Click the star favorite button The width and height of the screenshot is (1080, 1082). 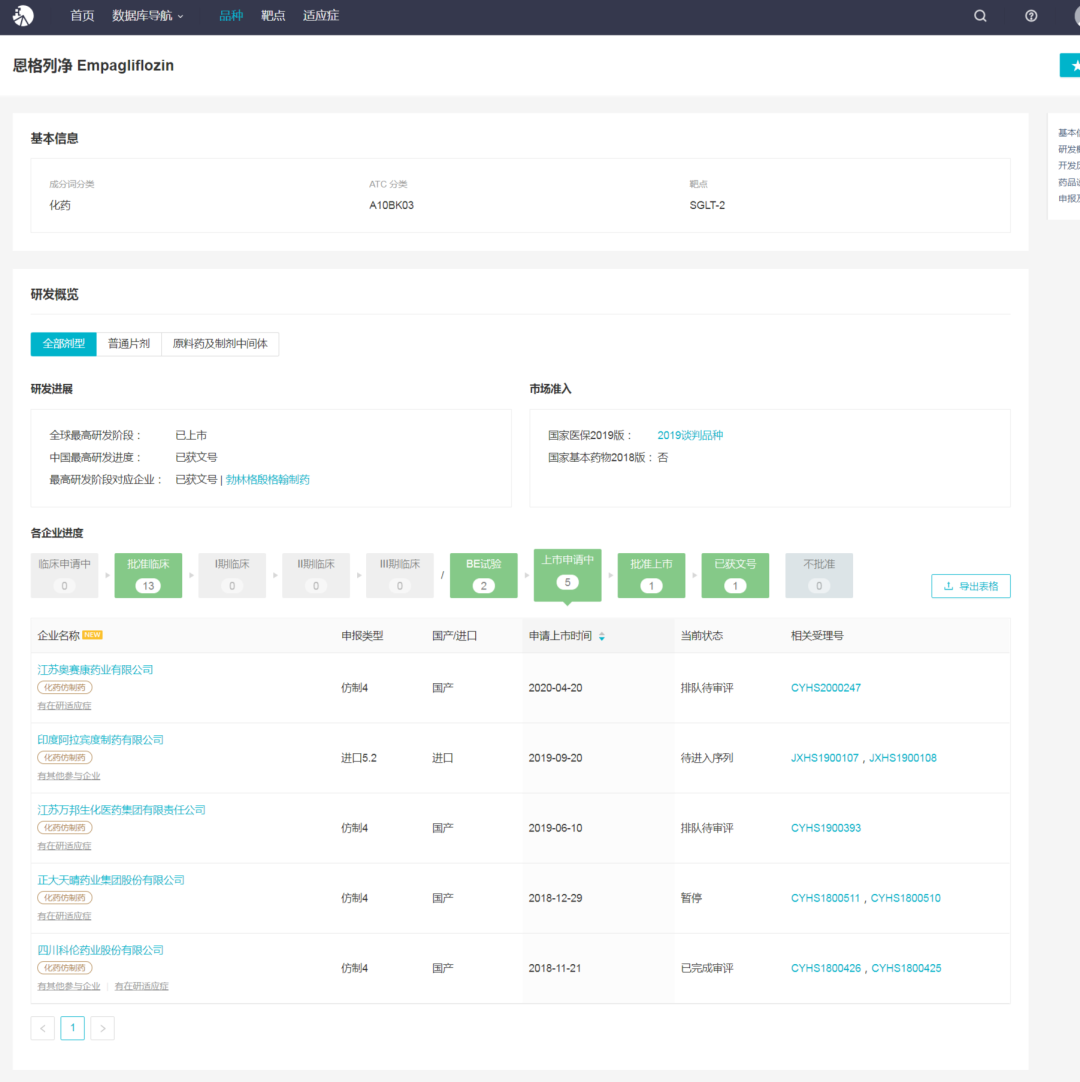1071,66
